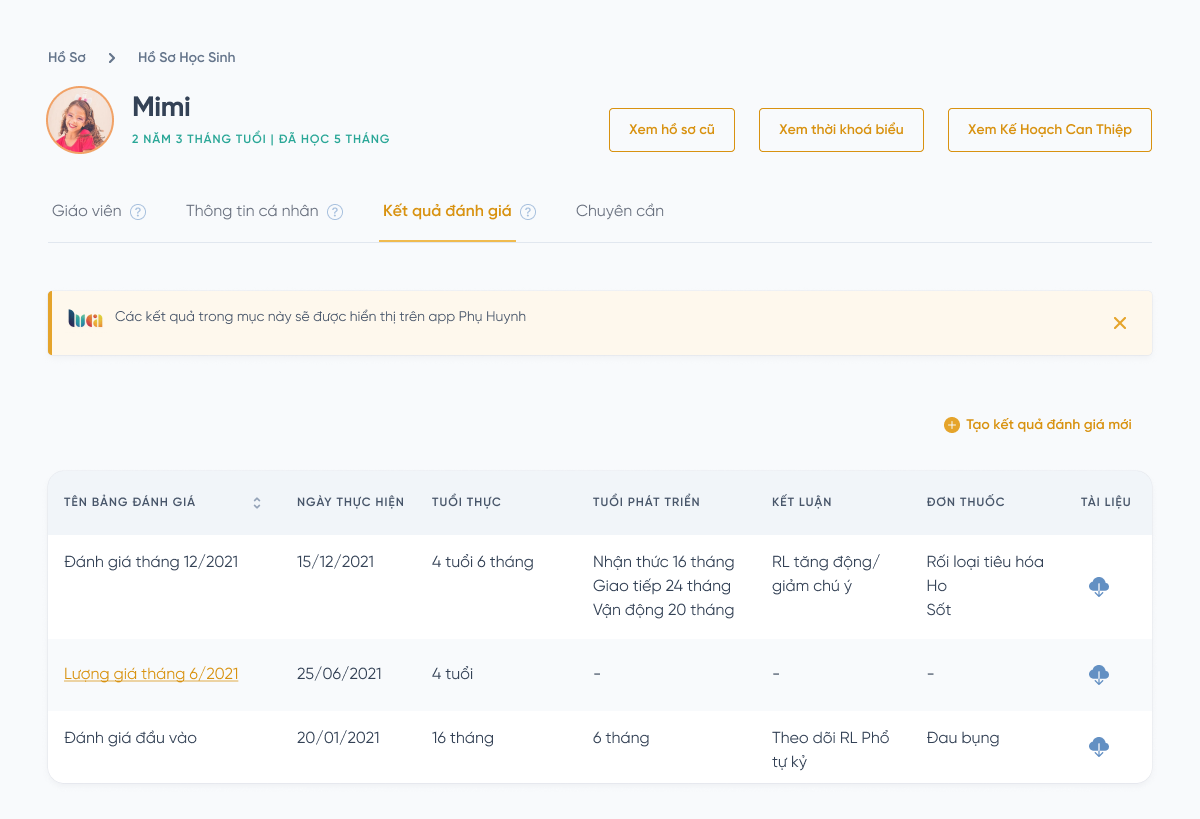Create new result via Tạo kết quả đánh giá mới

pyautogui.click(x=1038, y=425)
